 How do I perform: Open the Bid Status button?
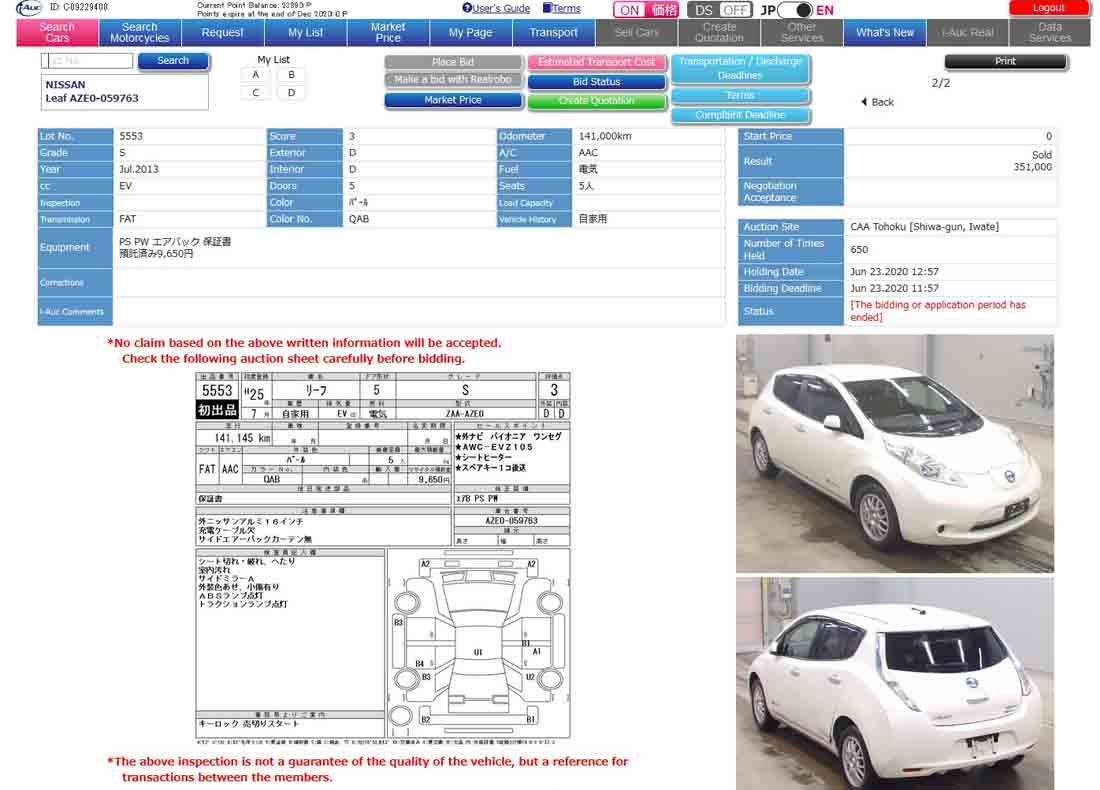596,82
